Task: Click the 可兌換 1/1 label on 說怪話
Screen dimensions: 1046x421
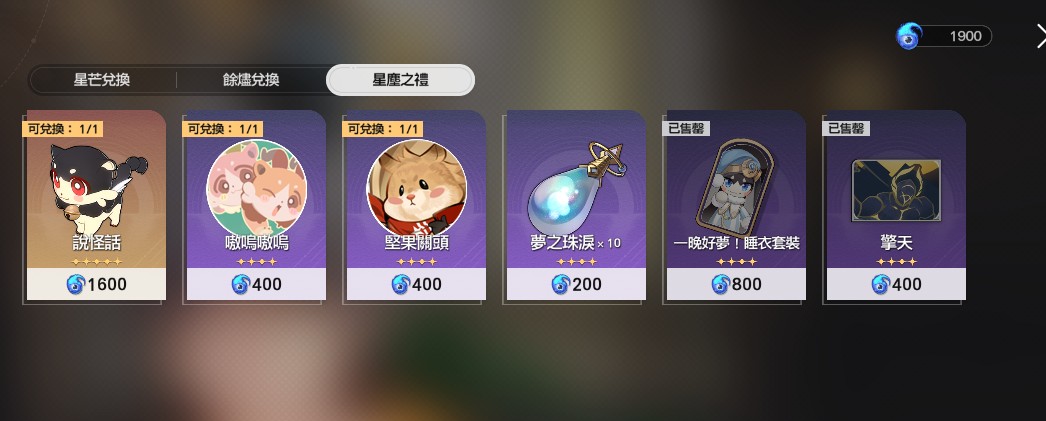Action: point(63,129)
